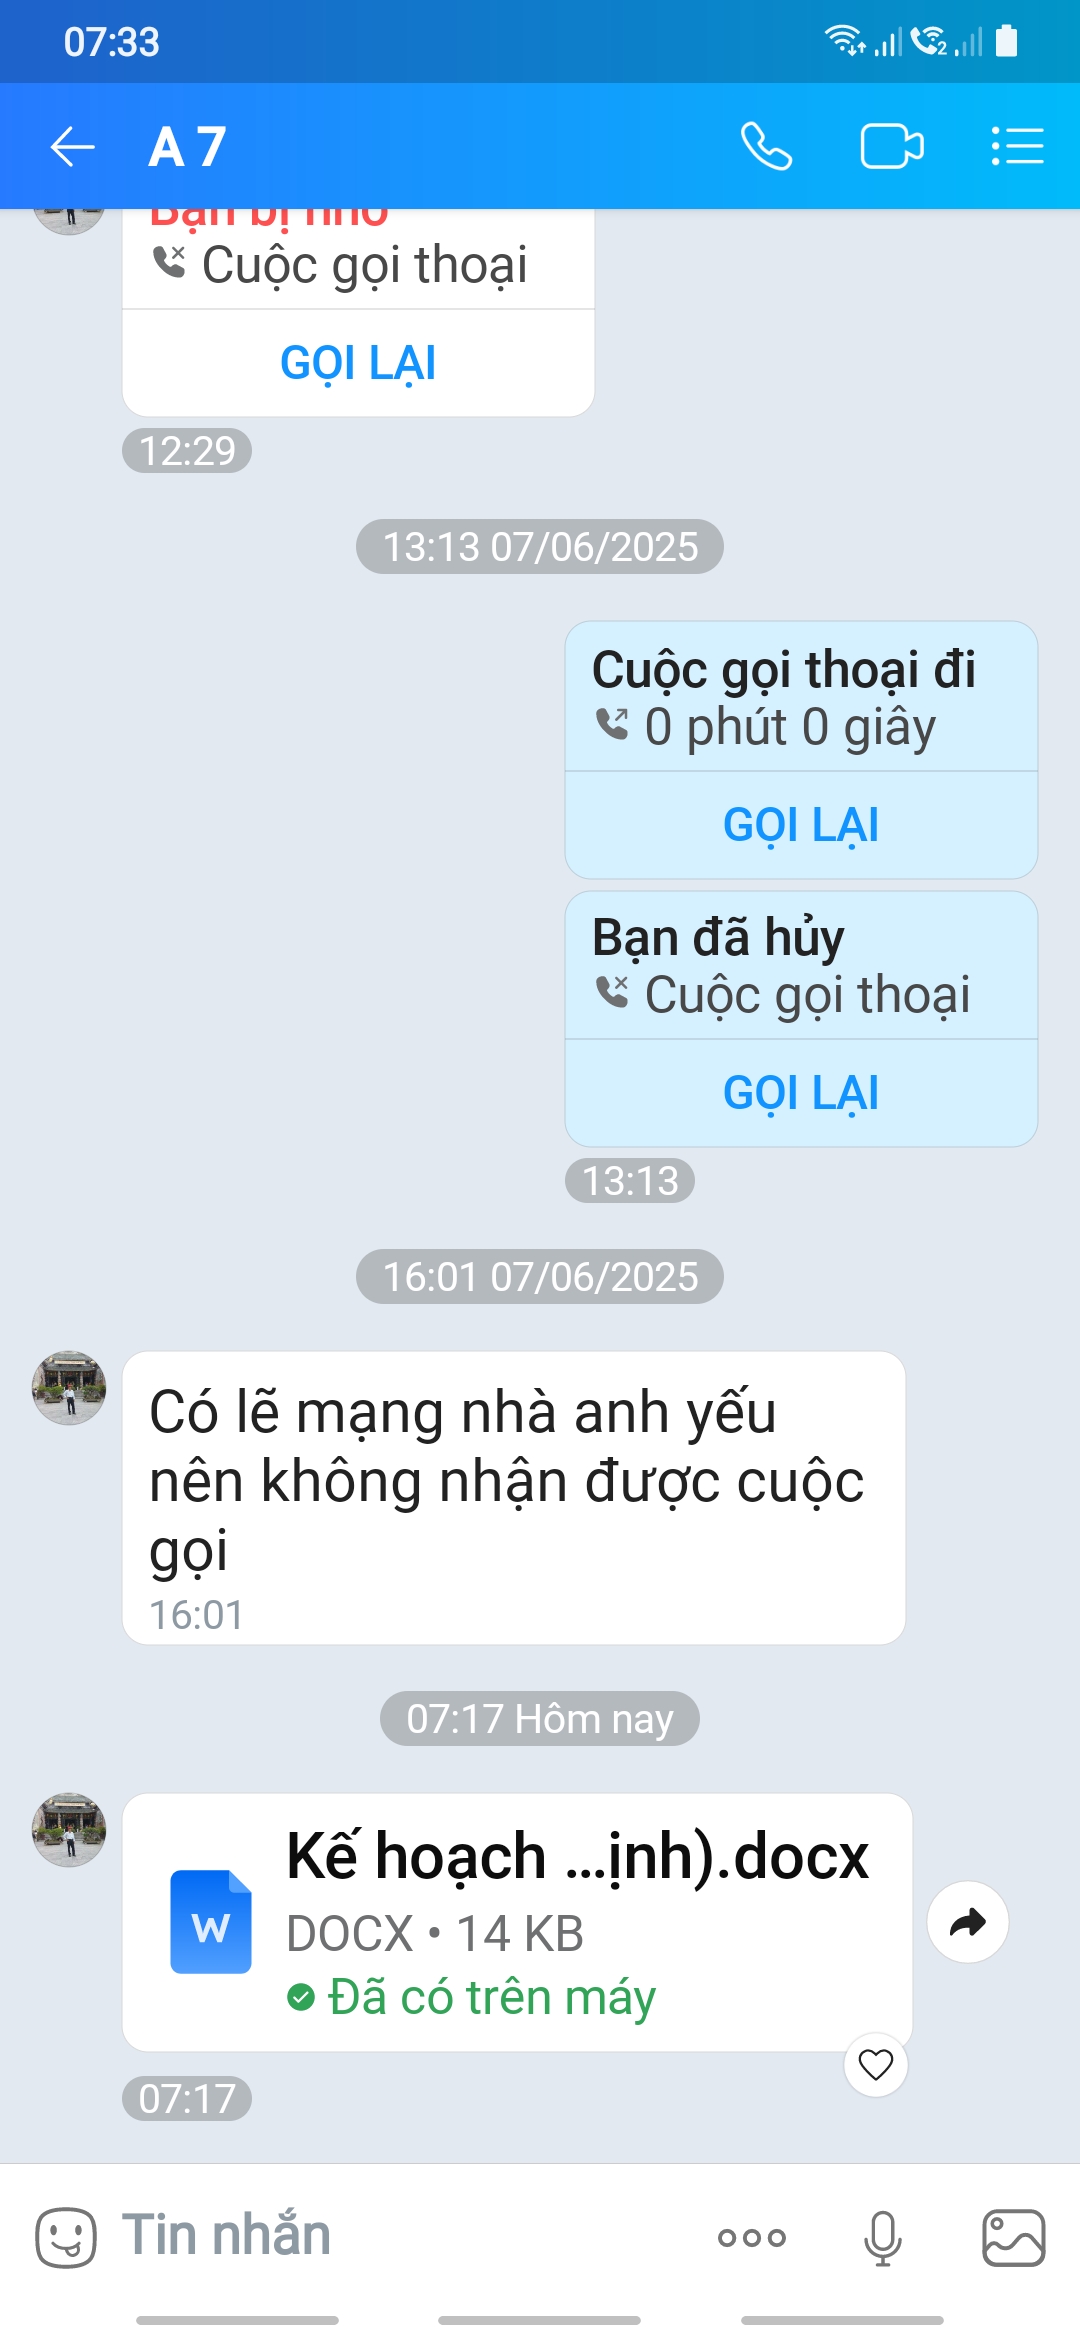Forward the Kế hoạch docx file
The width and height of the screenshot is (1080, 2340).
click(967, 1922)
